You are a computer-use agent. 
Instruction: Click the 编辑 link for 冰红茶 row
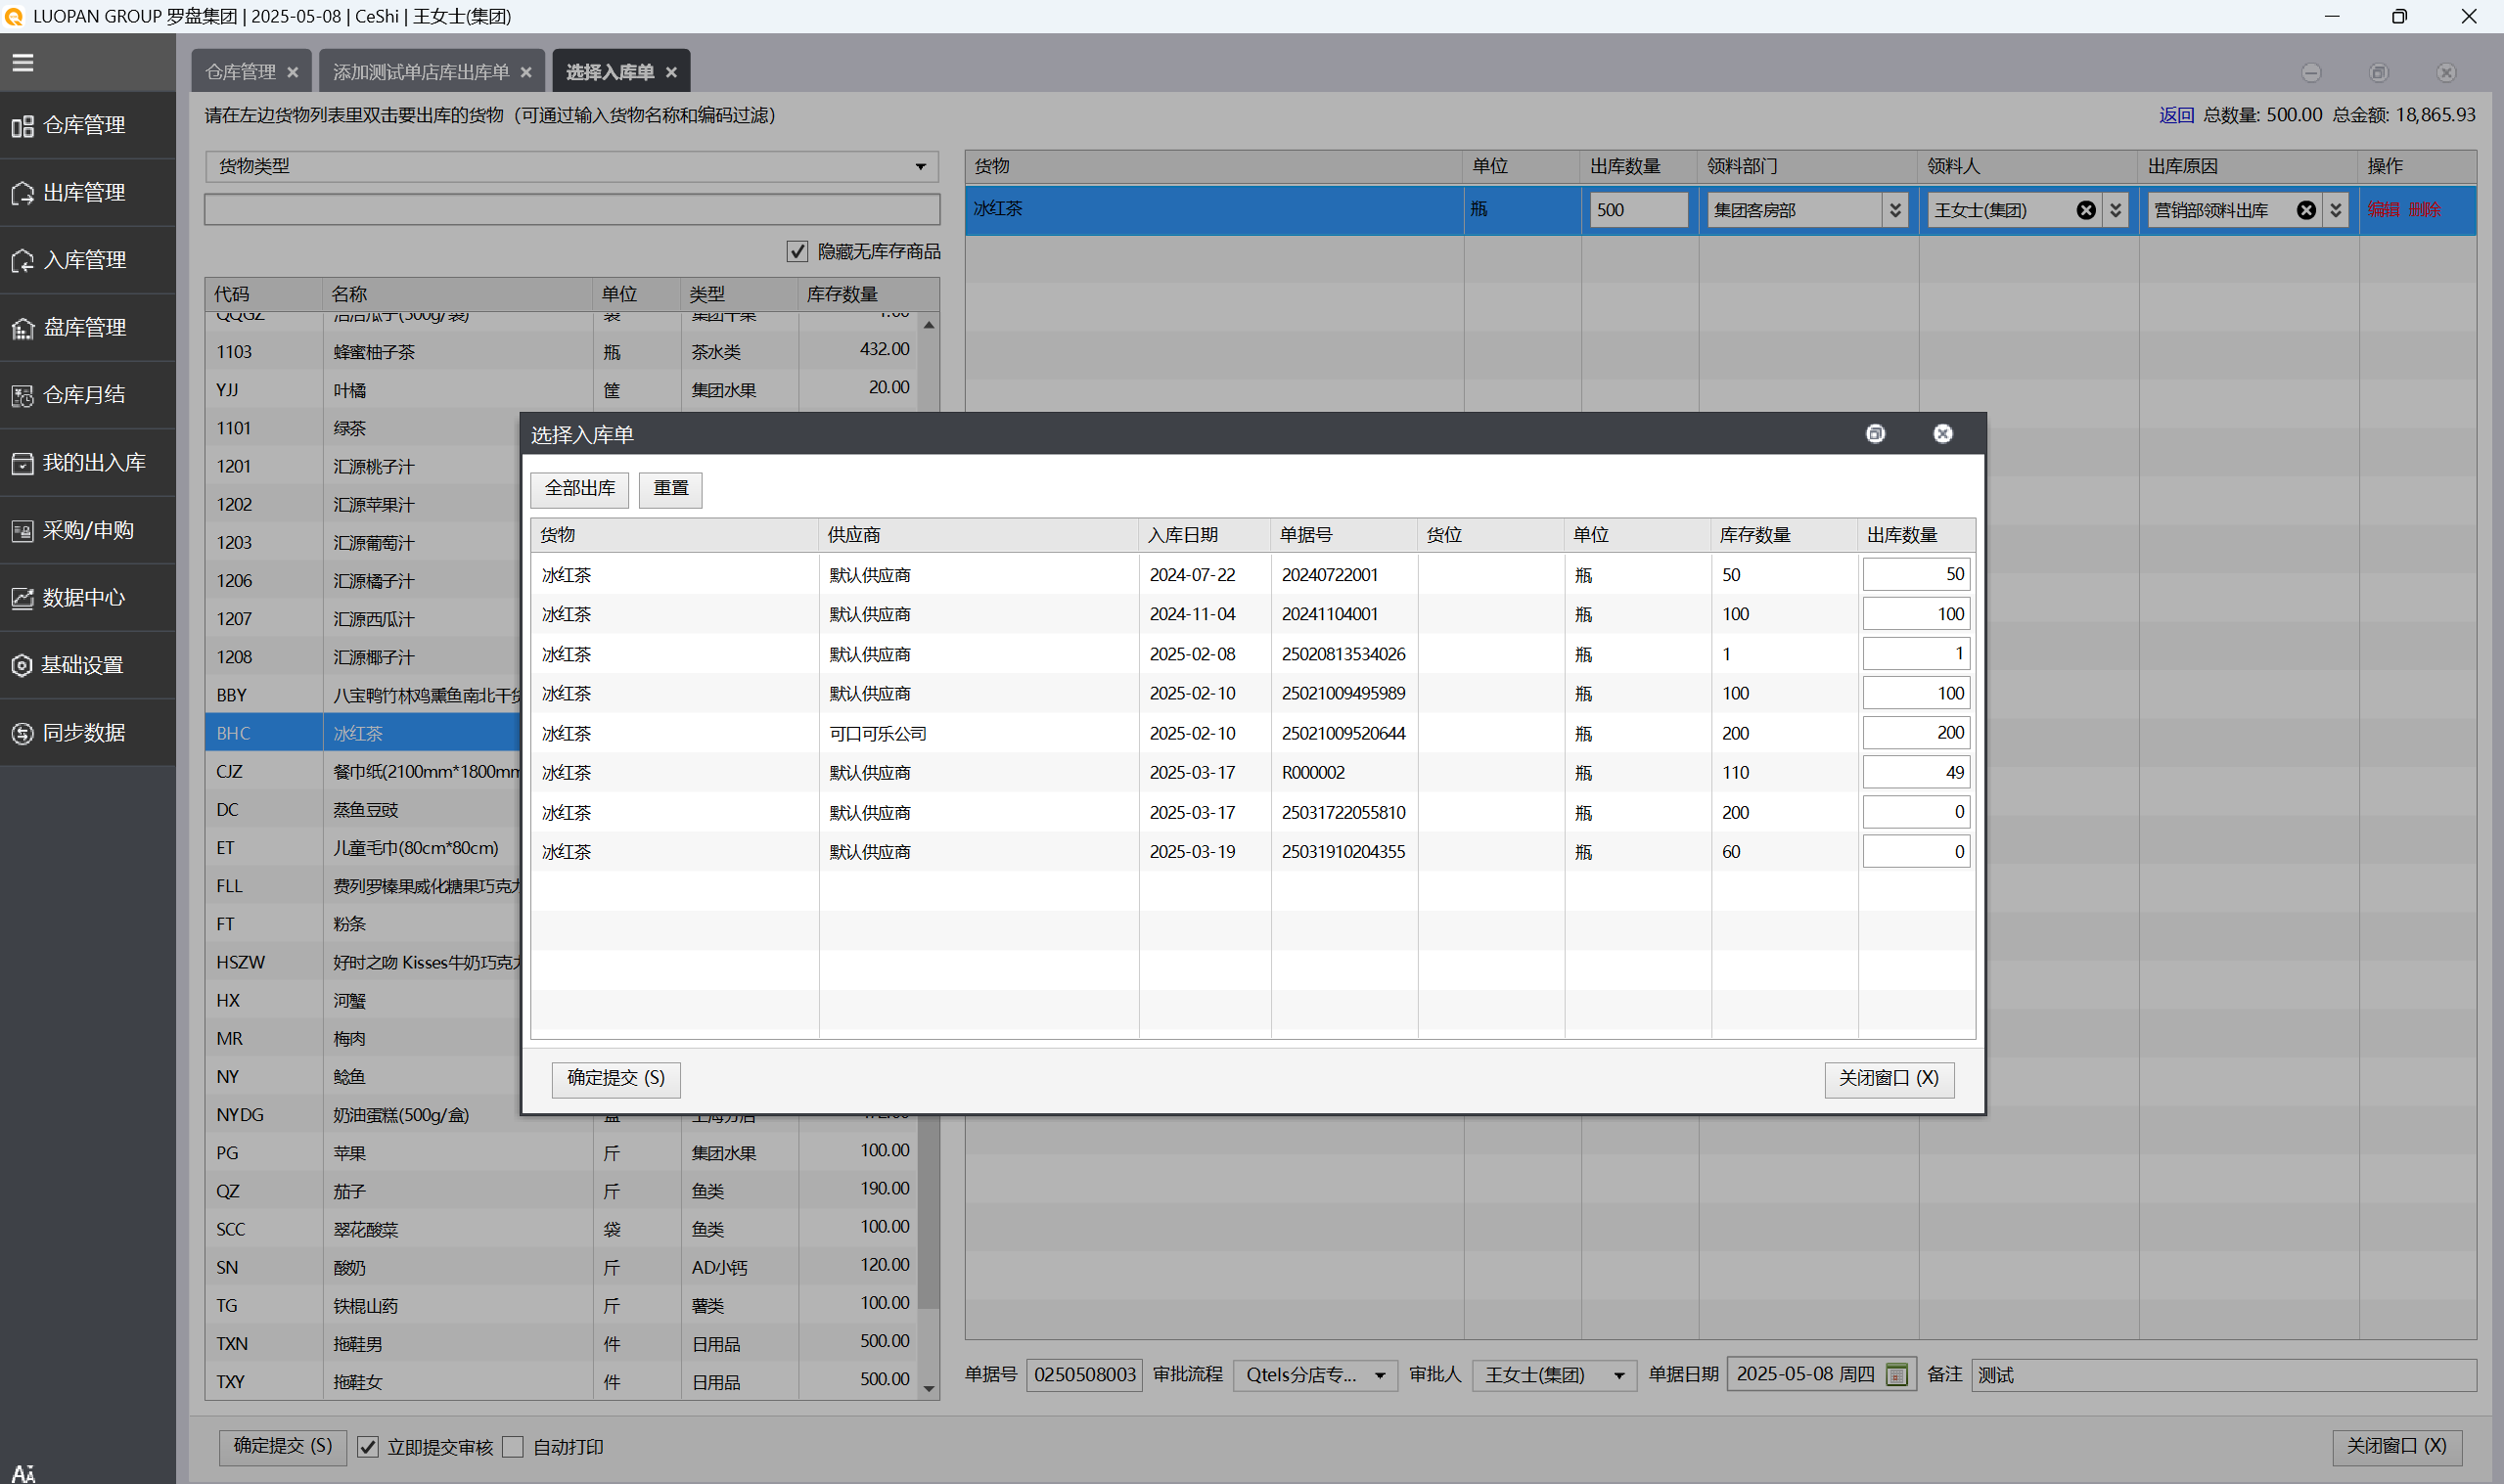pyautogui.click(x=2384, y=209)
